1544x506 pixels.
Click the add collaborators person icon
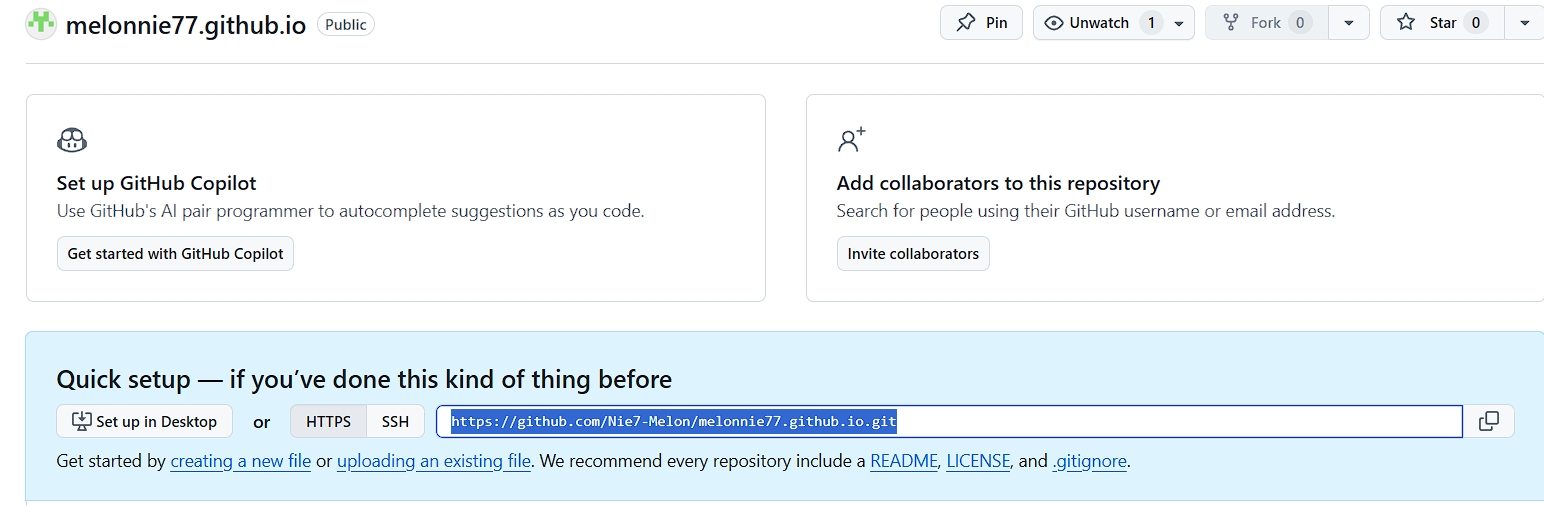851,140
